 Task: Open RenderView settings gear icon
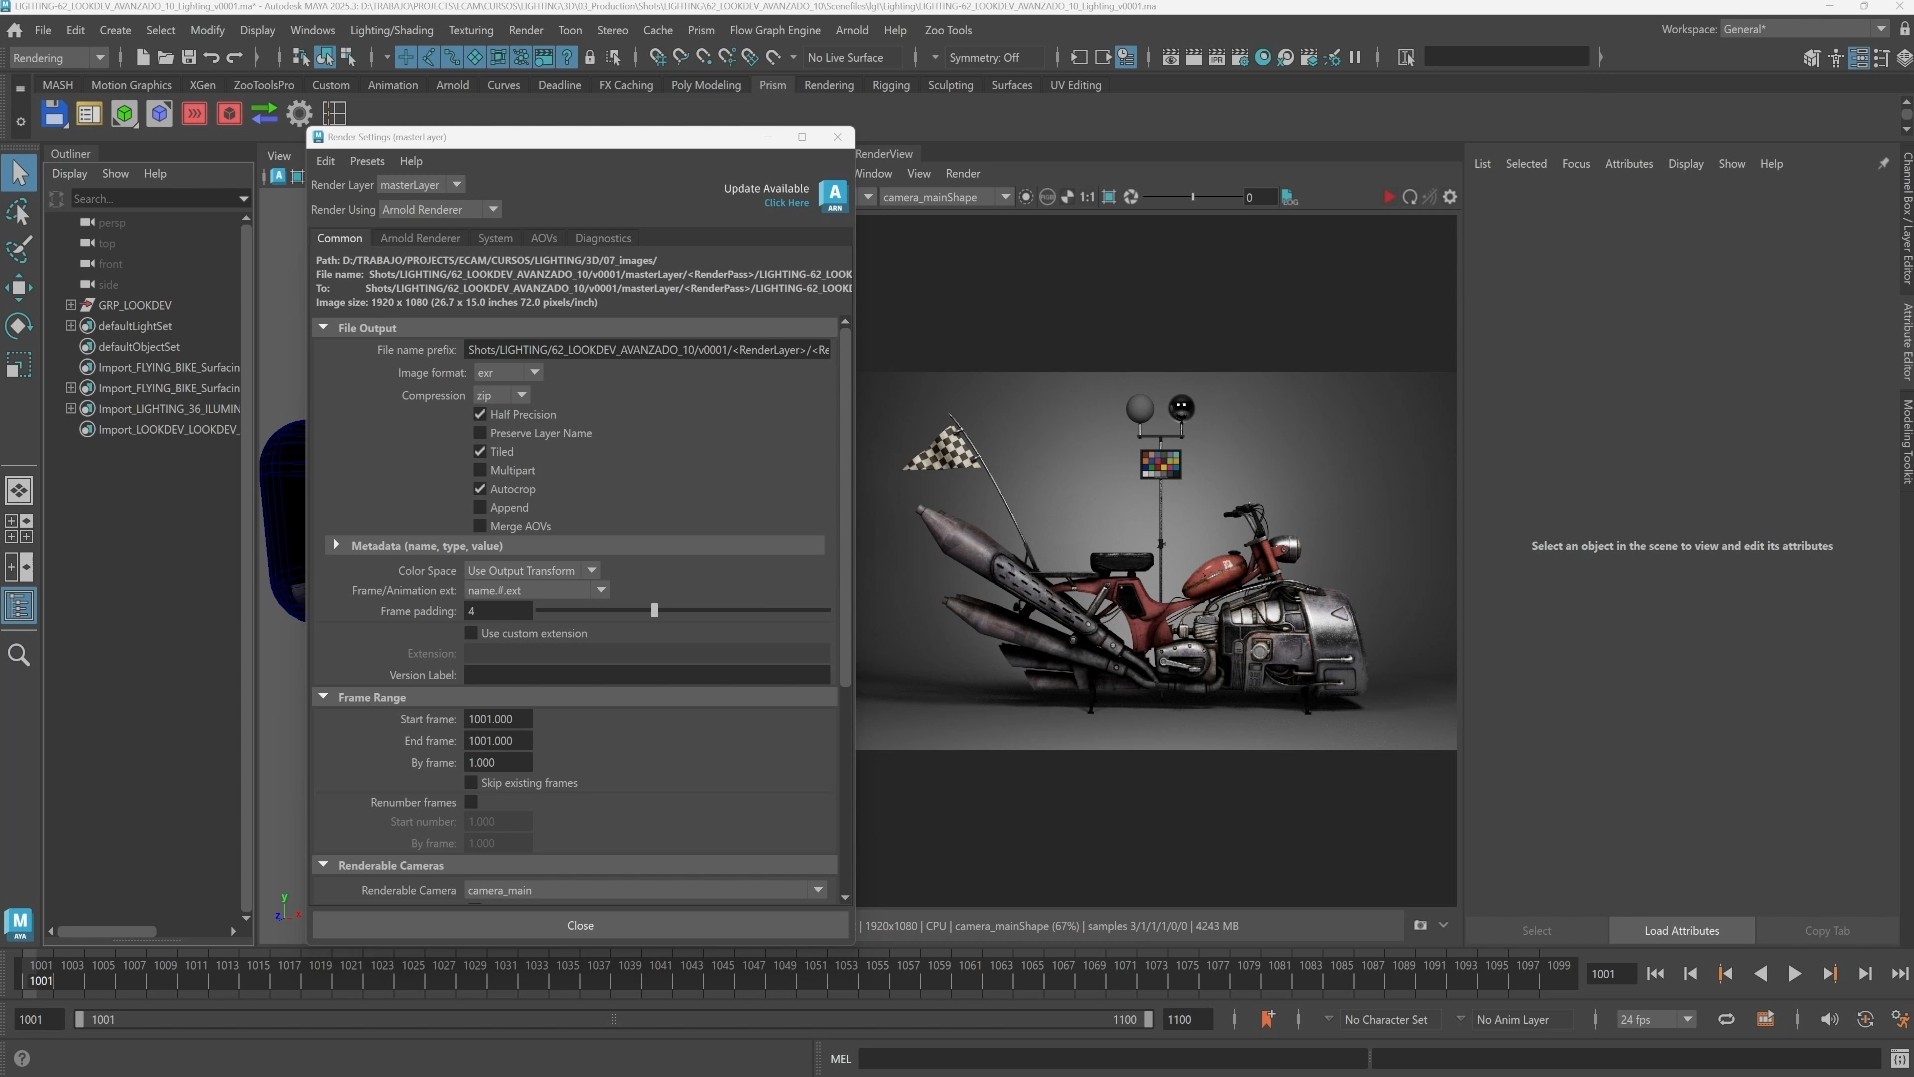tap(1450, 197)
